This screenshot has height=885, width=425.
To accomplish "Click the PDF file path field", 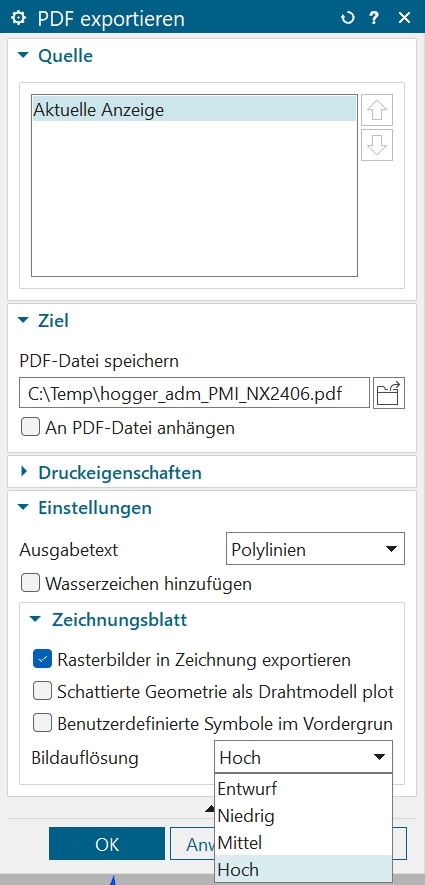I will click(194, 393).
